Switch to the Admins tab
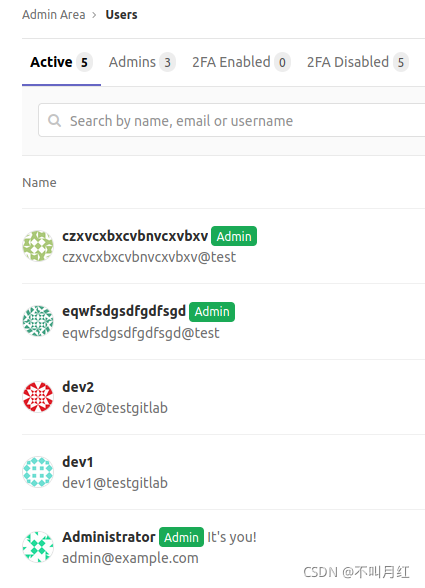The width and height of the screenshot is (425, 588). [142, 62]
